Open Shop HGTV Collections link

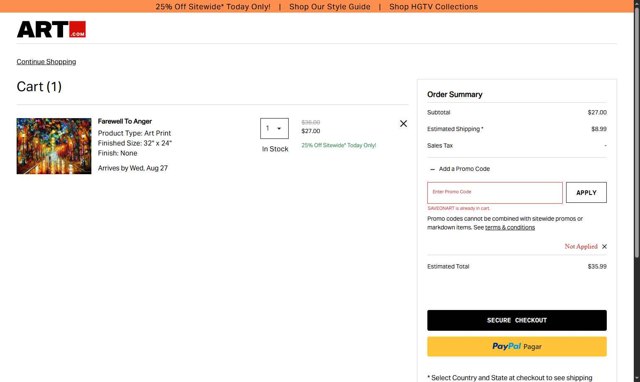[x=433, y=7]
